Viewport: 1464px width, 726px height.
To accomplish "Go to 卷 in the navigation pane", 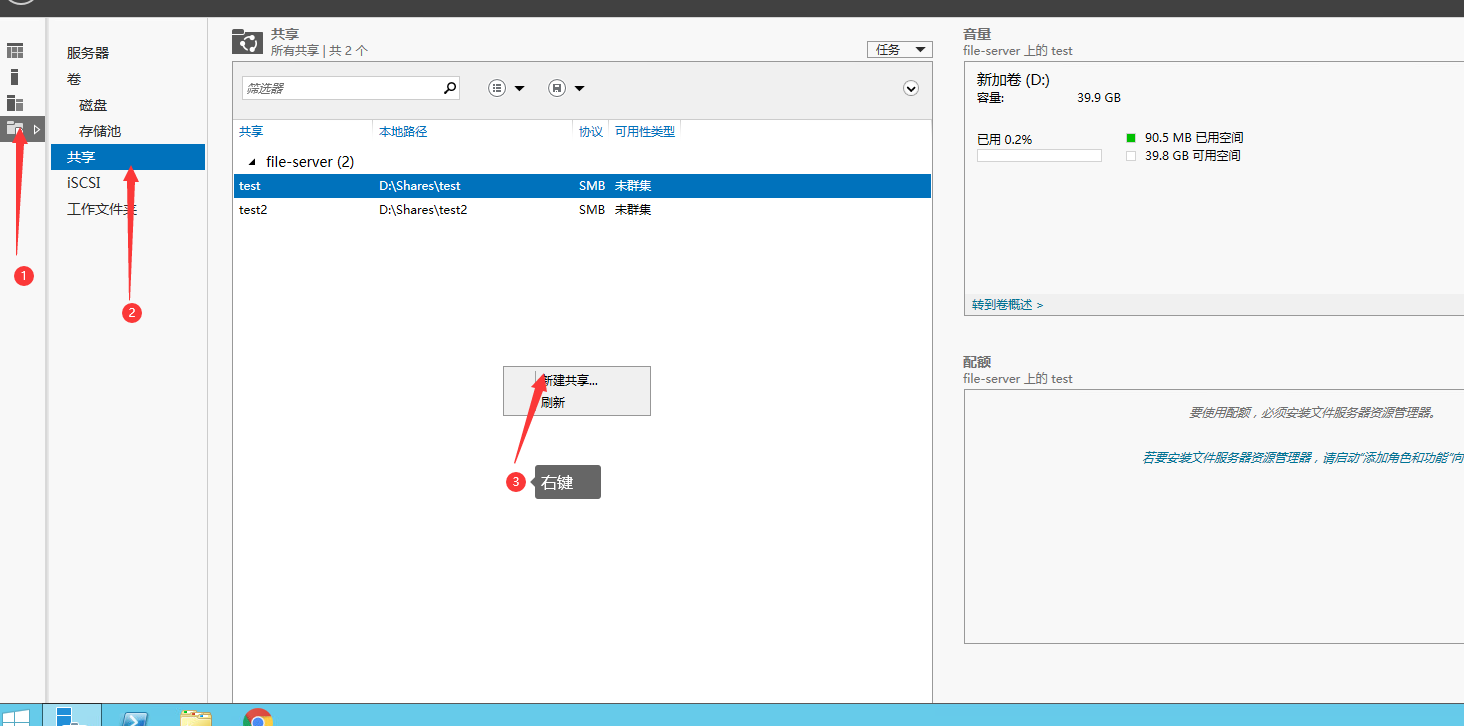I will click(x=74, y=79).
